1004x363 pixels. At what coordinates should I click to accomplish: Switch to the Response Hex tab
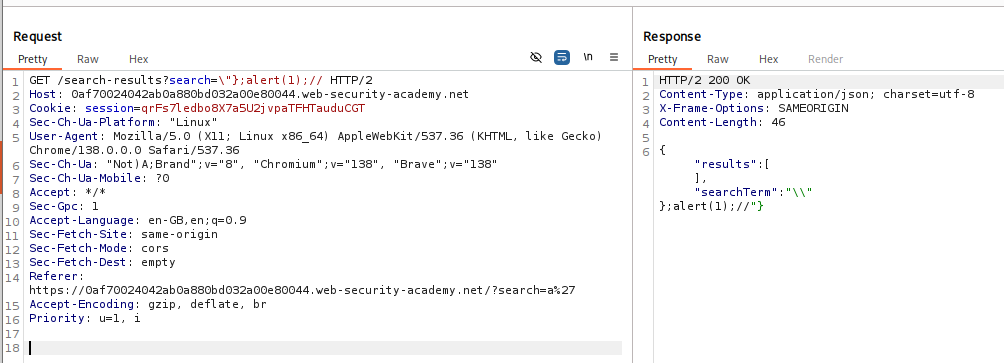(x=768, y=59)
